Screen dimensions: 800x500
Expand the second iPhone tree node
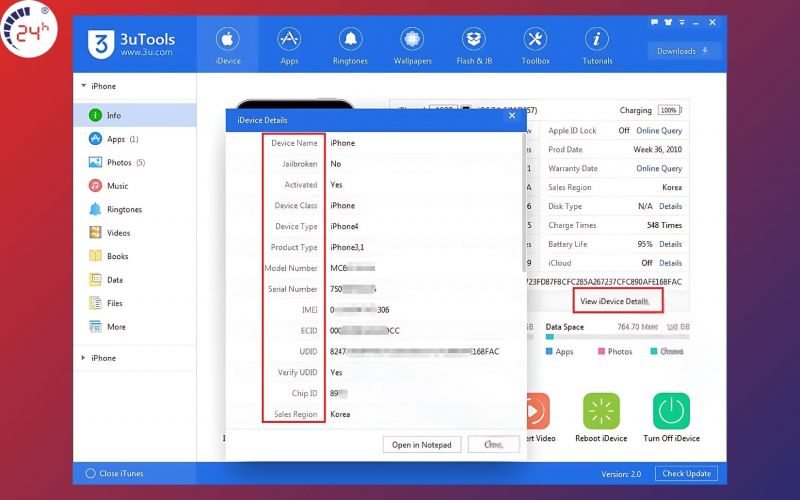pos(83,358)
